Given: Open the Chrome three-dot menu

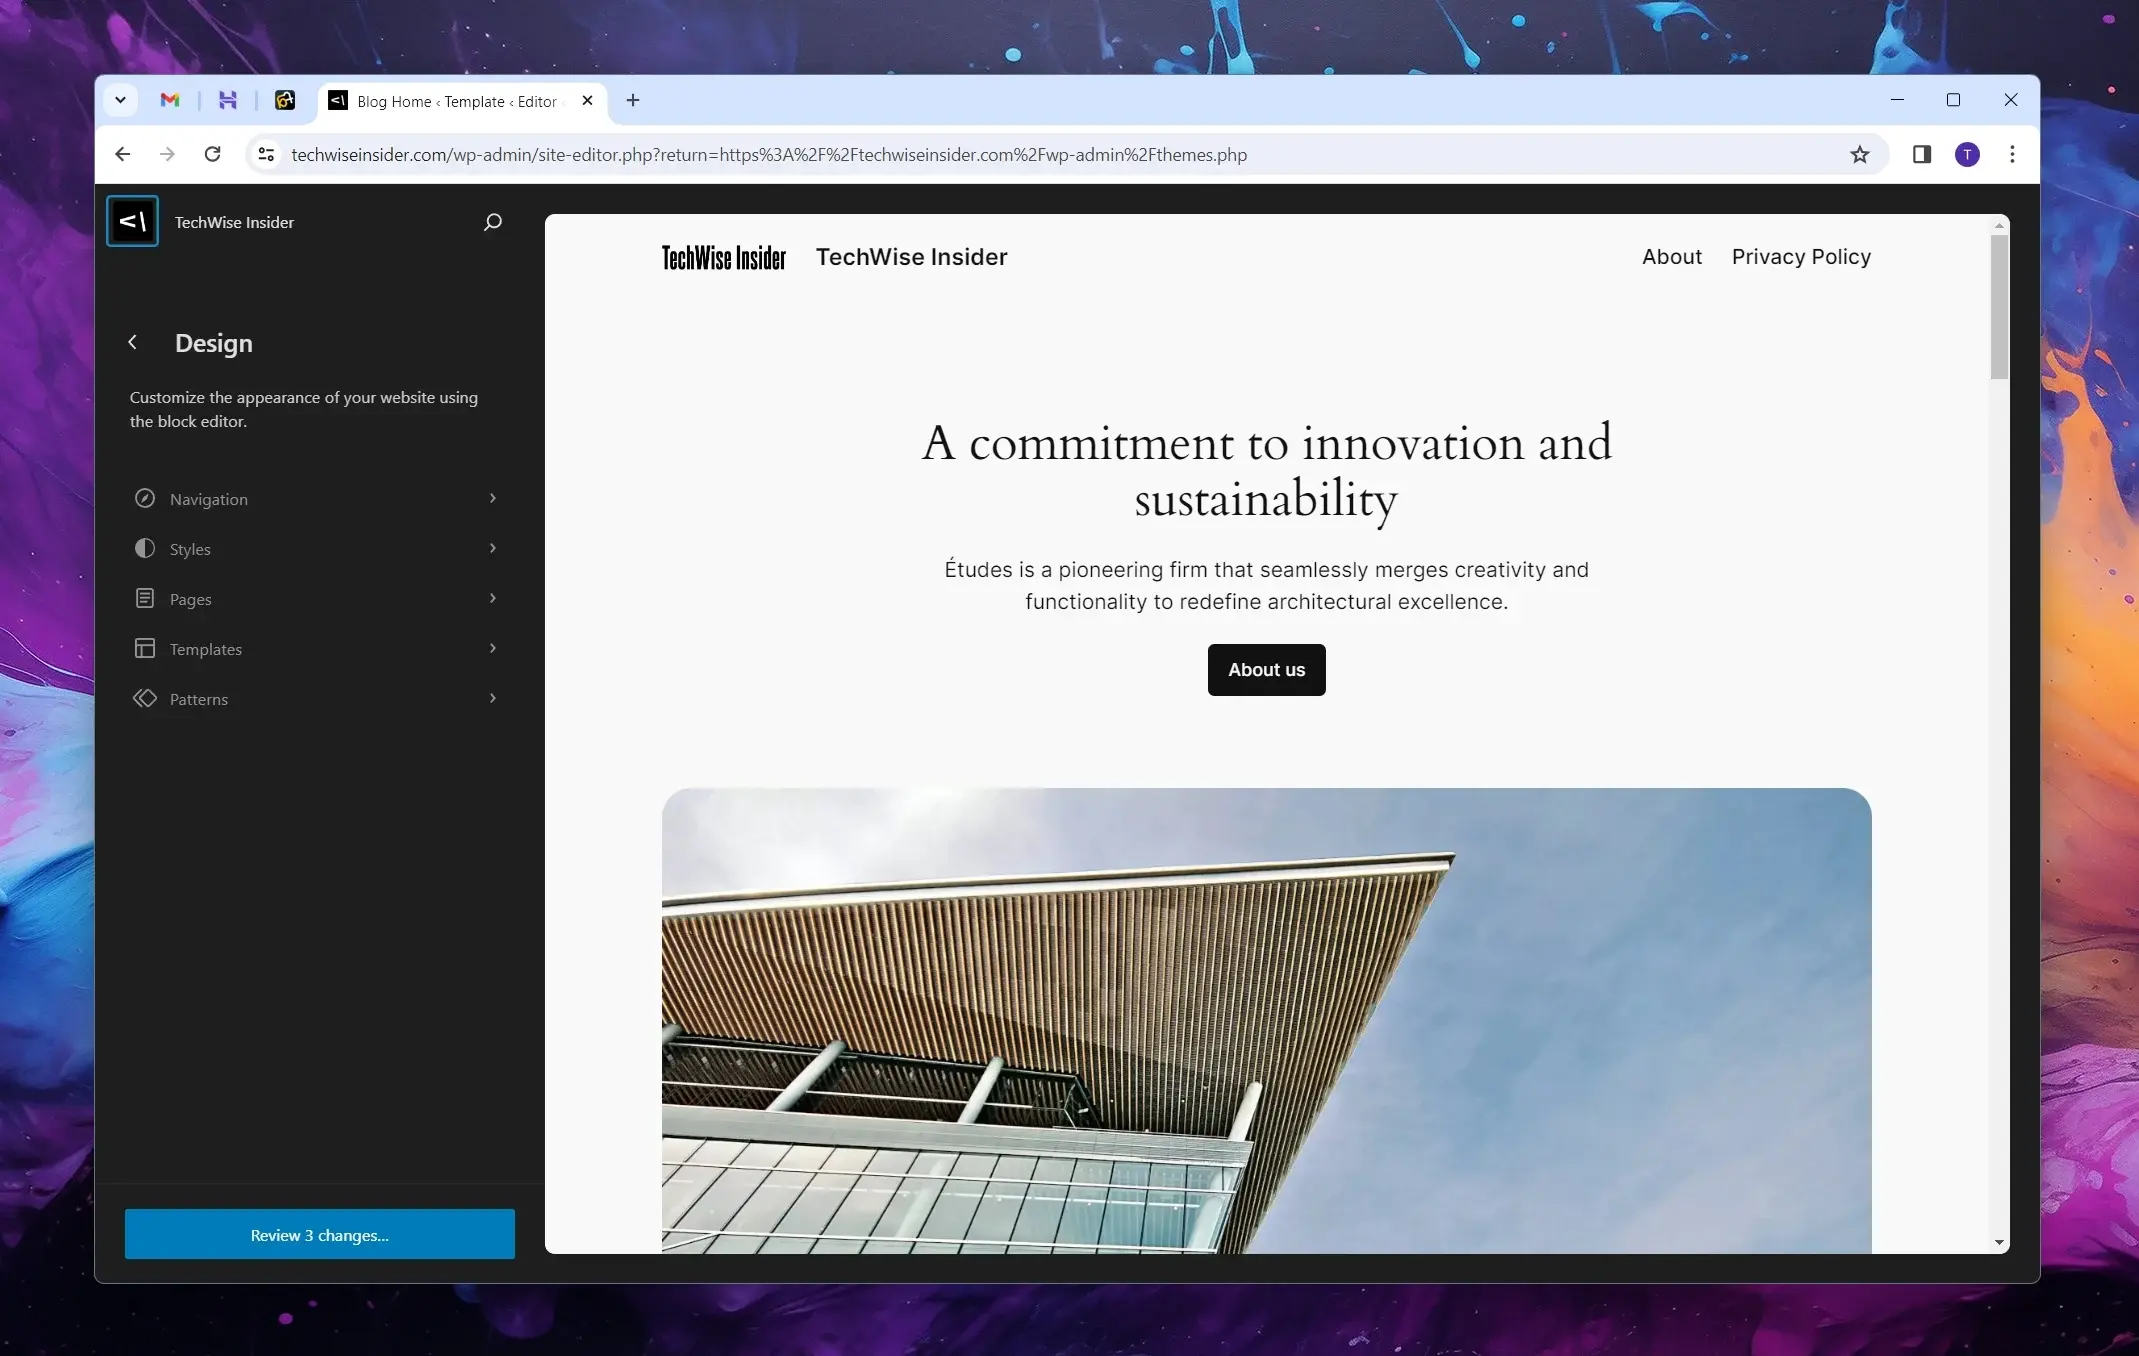Looking at the screenshot, I should point(2012,154).
